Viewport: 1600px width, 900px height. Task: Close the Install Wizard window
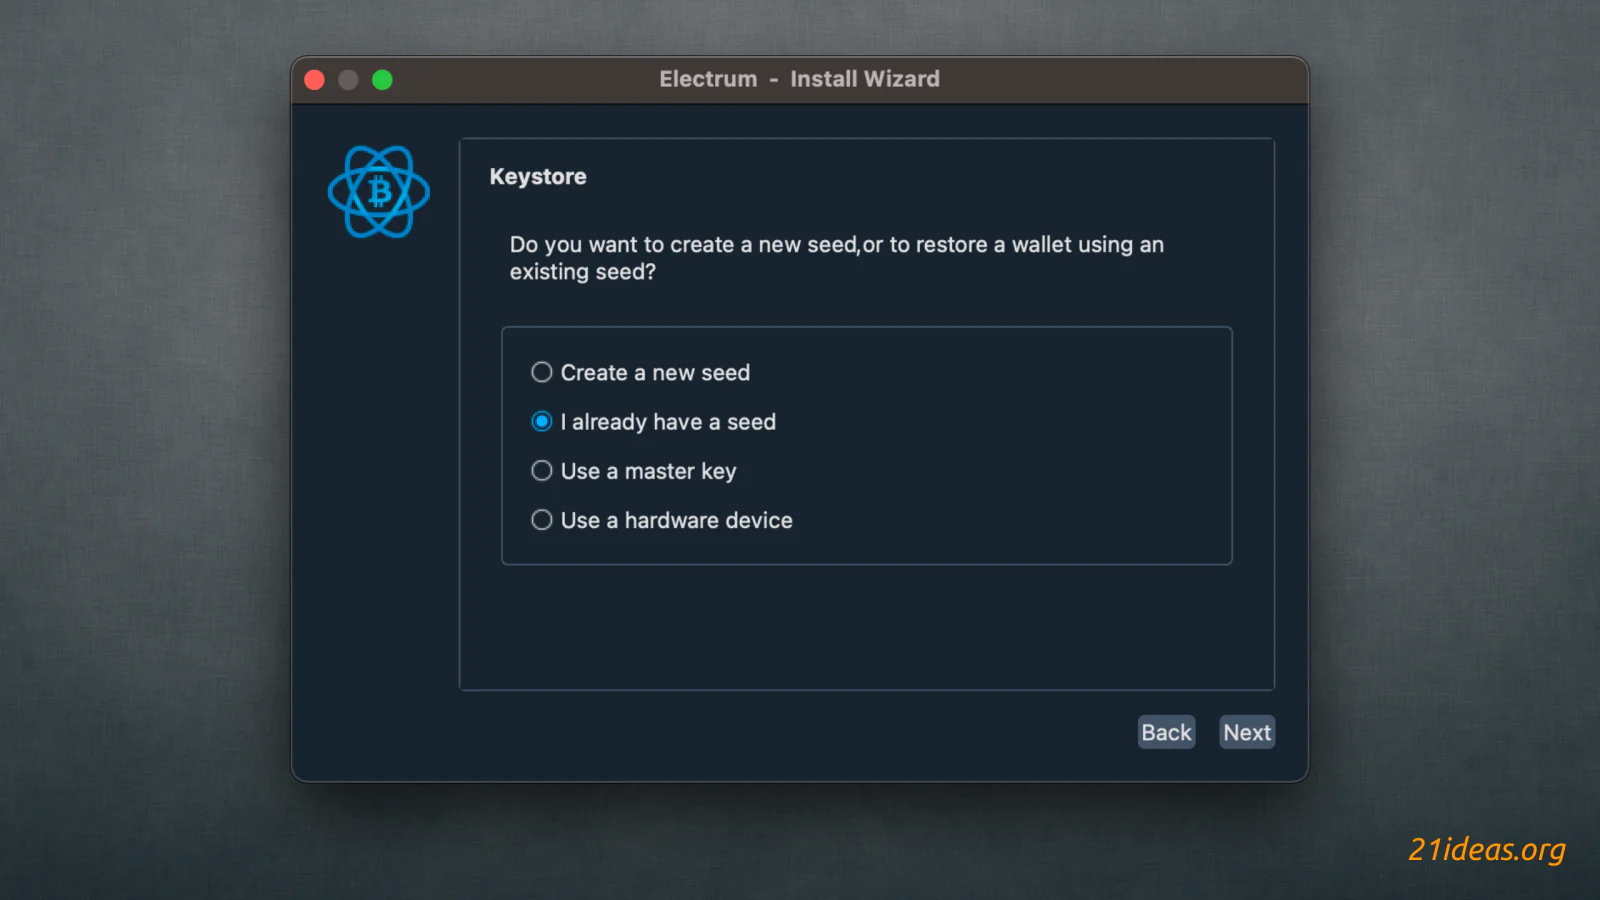click(315, 80)
